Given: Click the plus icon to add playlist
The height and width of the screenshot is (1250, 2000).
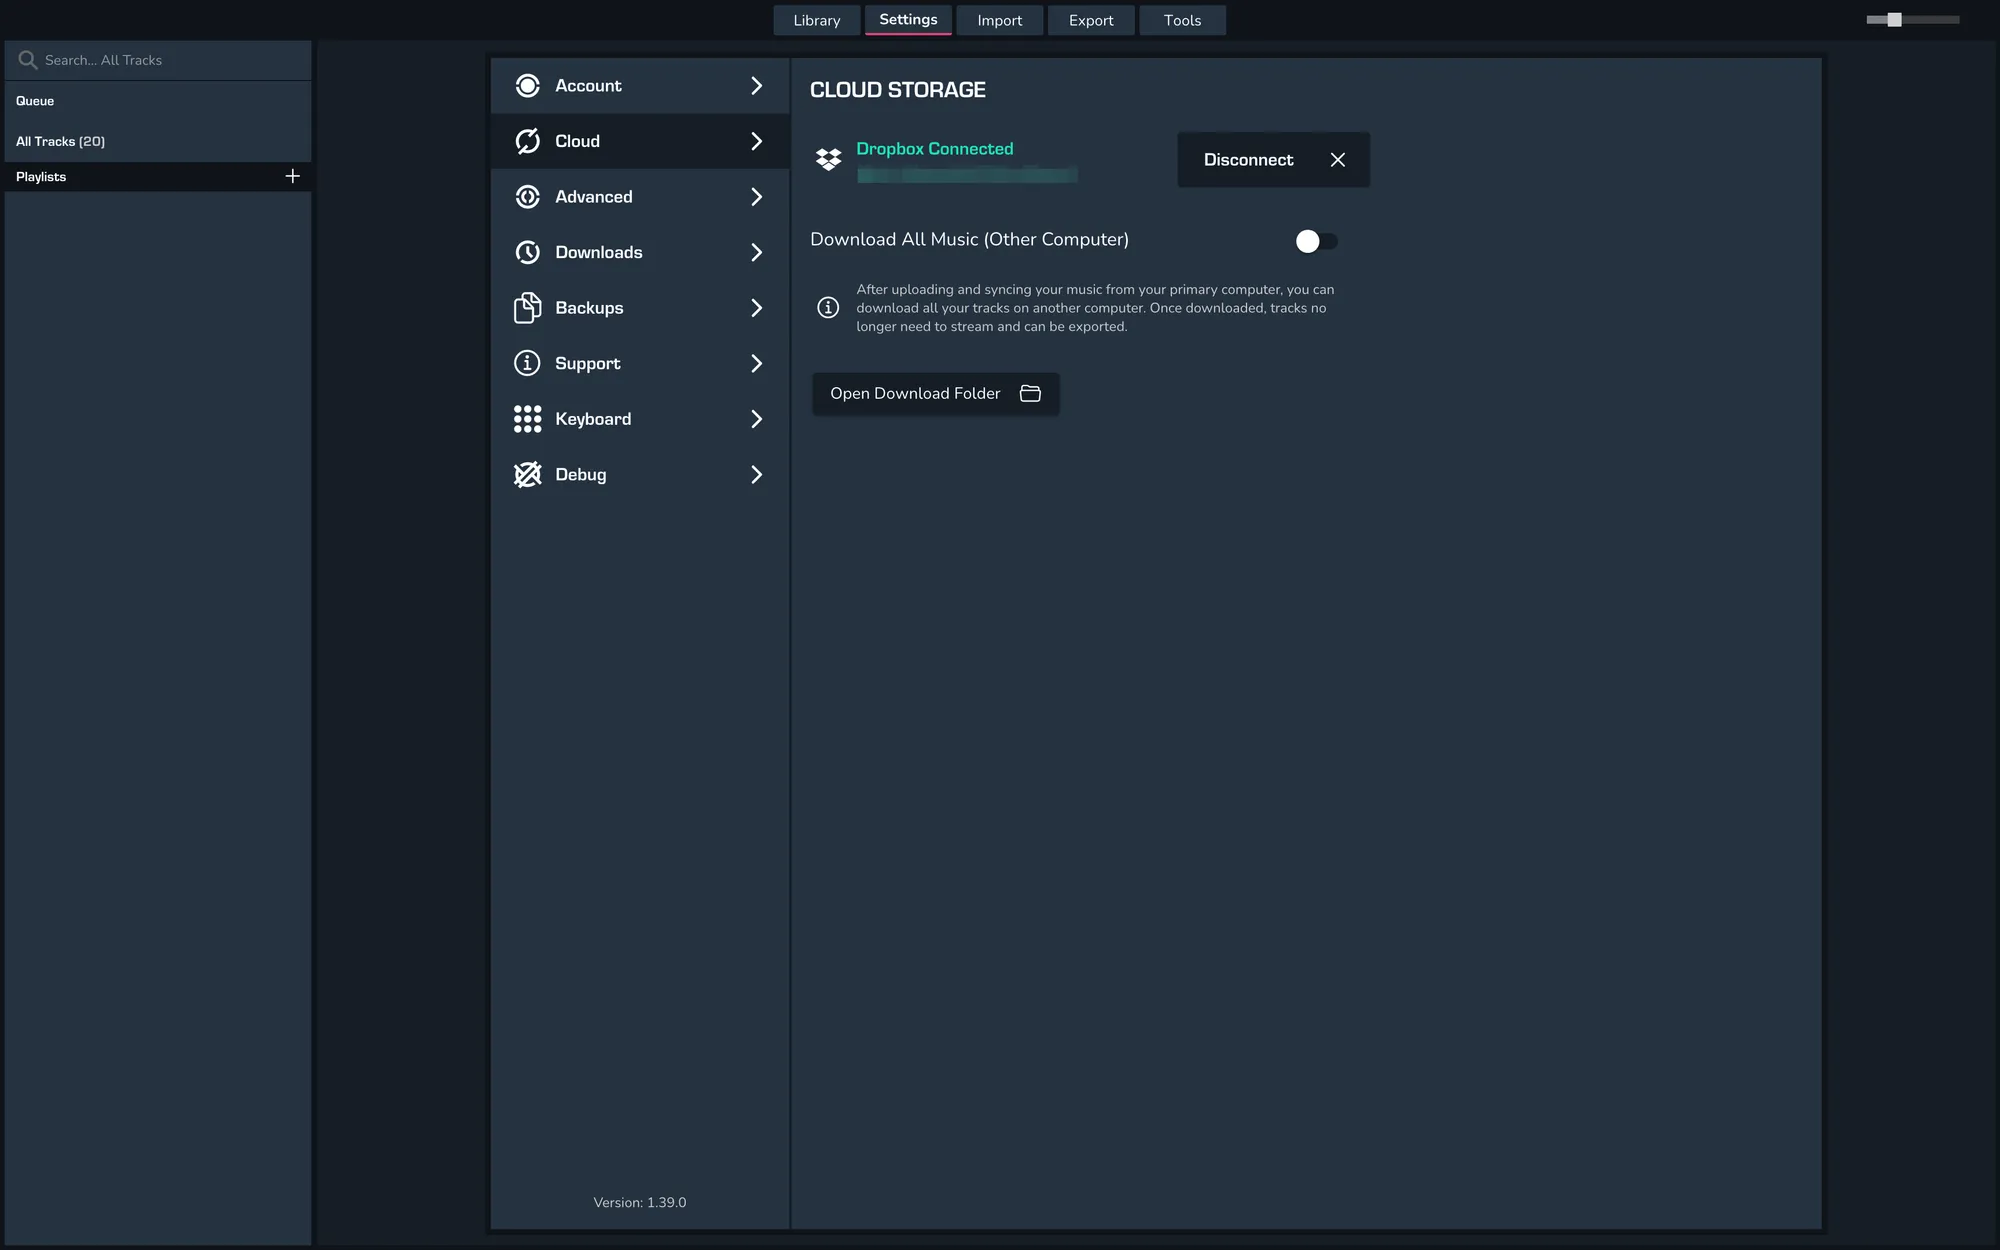Looking at the screenshot, I should [292, 176].
